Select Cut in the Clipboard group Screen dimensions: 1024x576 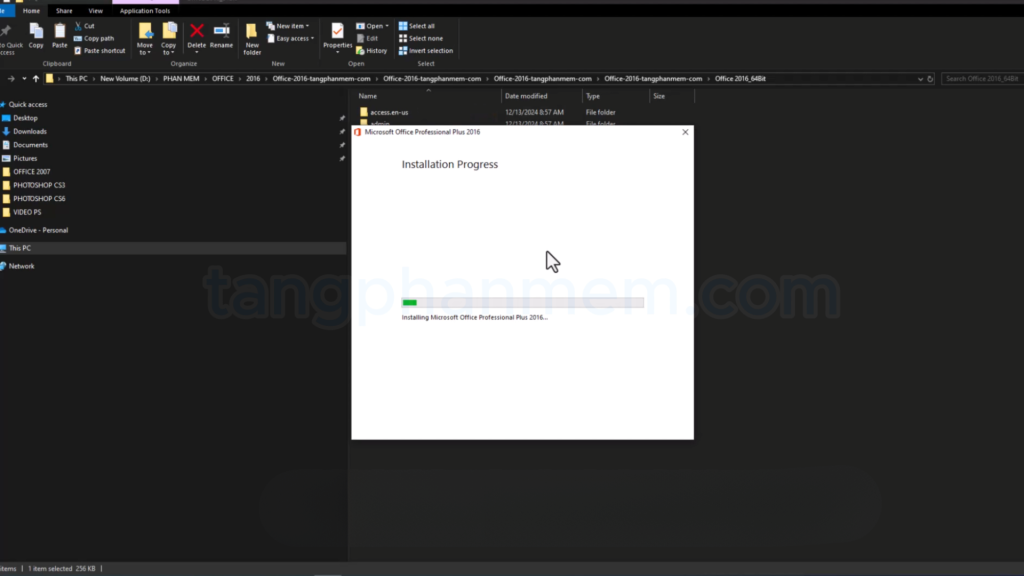pos(84,26)
